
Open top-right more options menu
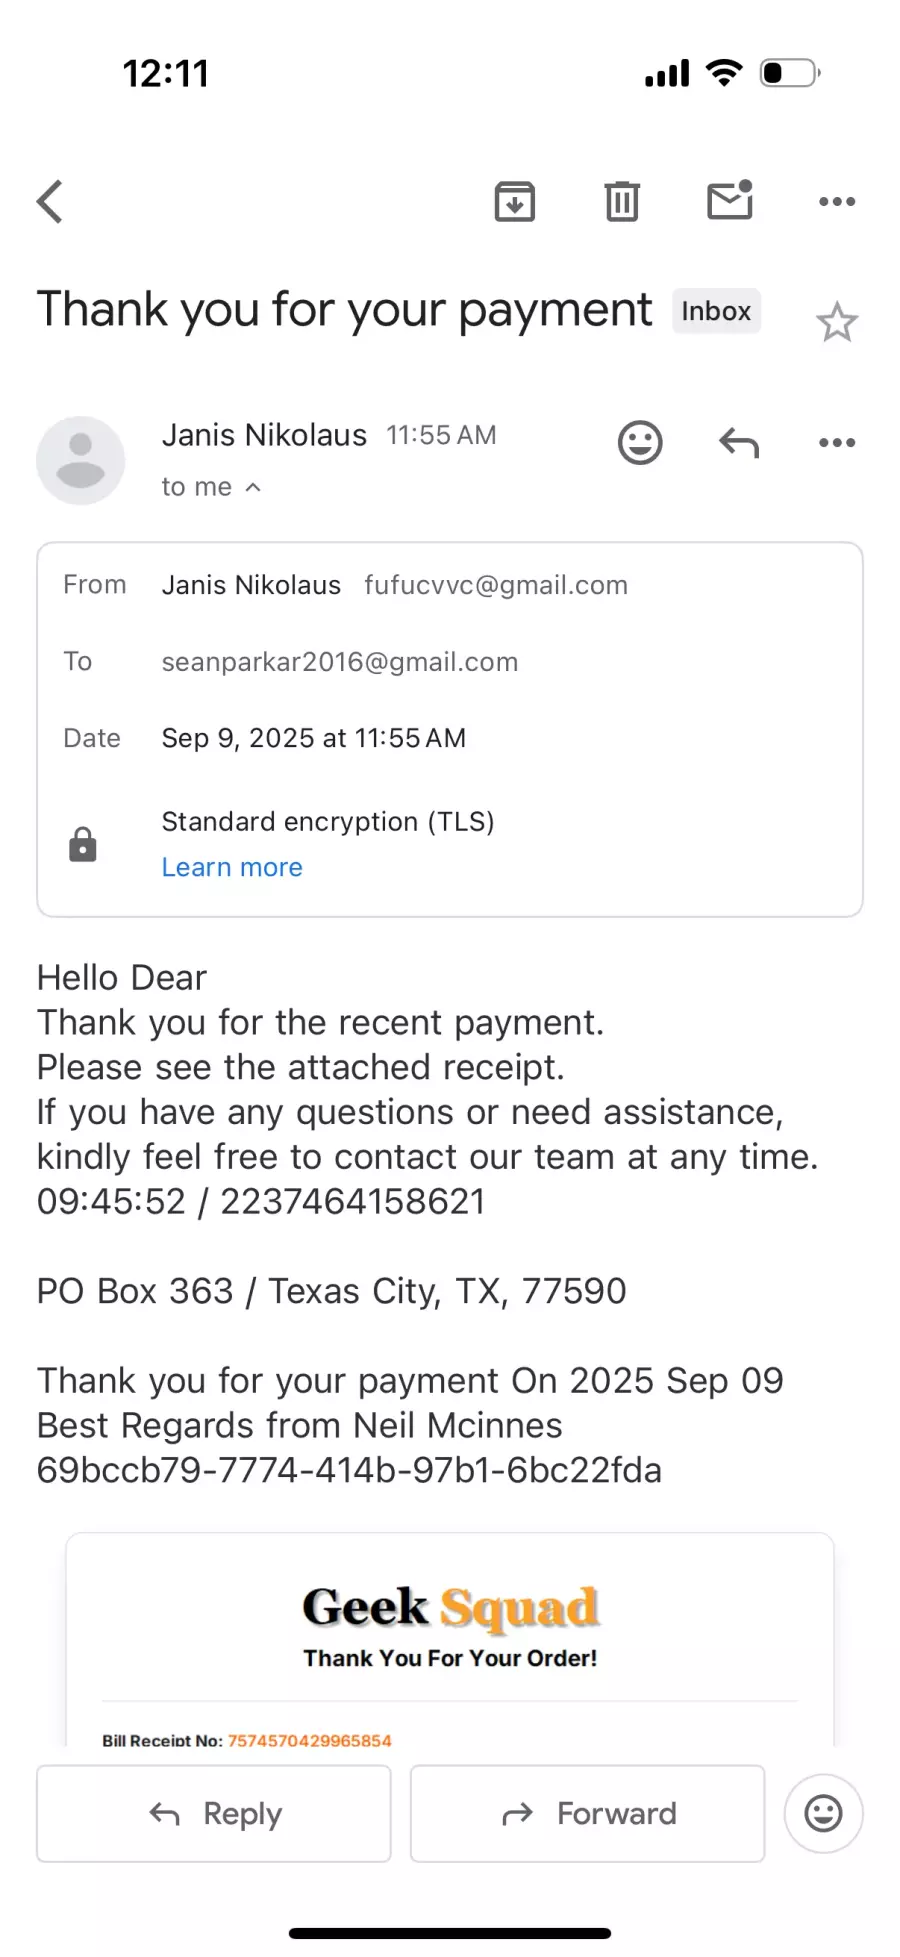click(x=837, y=201)
